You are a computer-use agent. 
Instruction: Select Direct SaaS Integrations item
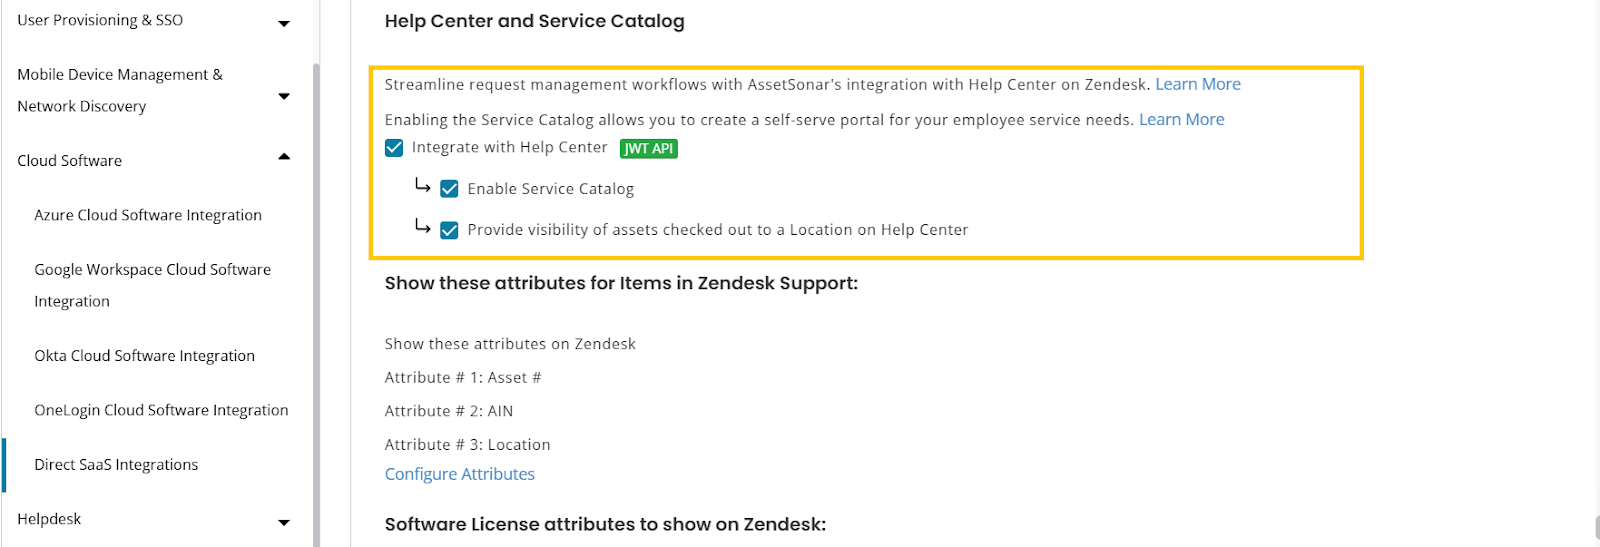click(x=116, y=465)
